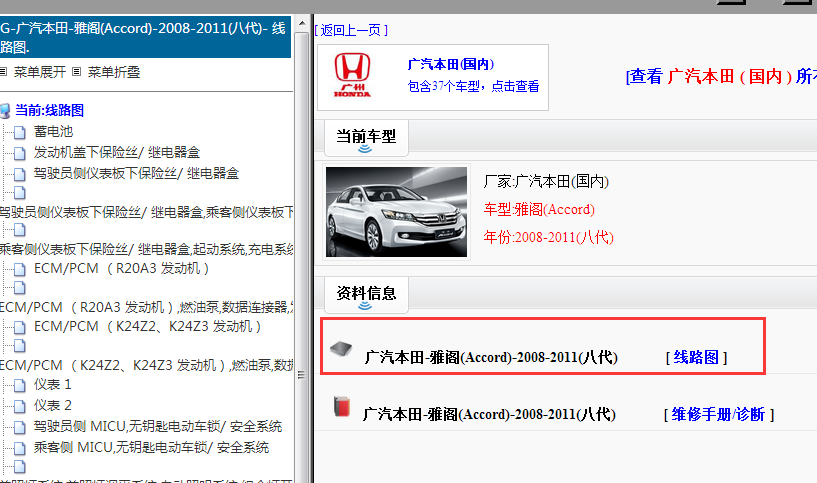Click page icon beside 驾驶员侧仪表板下保险丝/继电器盒

(20, 174)
